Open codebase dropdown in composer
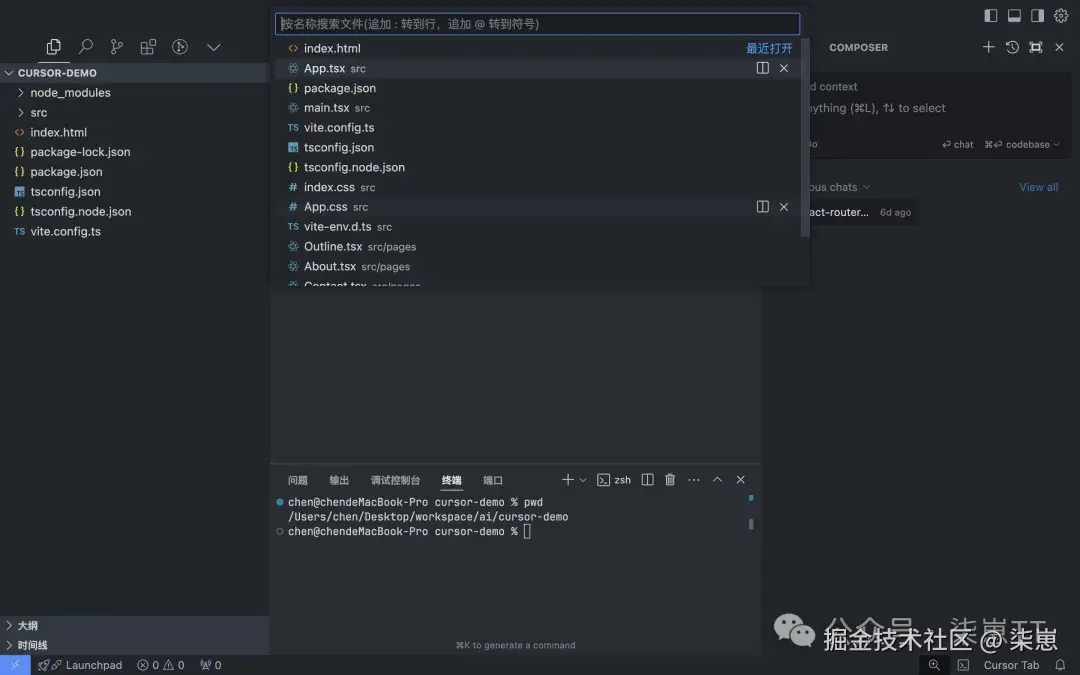The width and height of the screenshot is (1080, 675). [x=1022, y=145]
